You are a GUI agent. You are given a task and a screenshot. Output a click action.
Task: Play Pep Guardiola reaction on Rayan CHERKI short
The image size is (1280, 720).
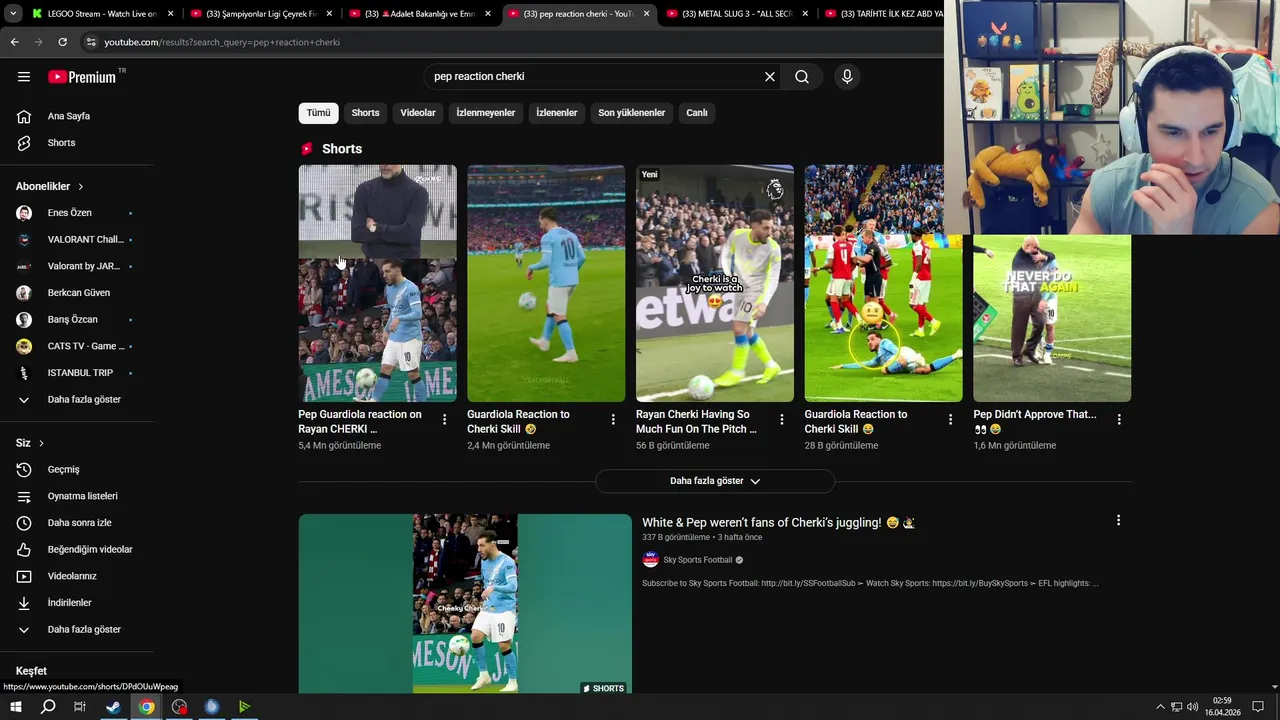(377, 283)
